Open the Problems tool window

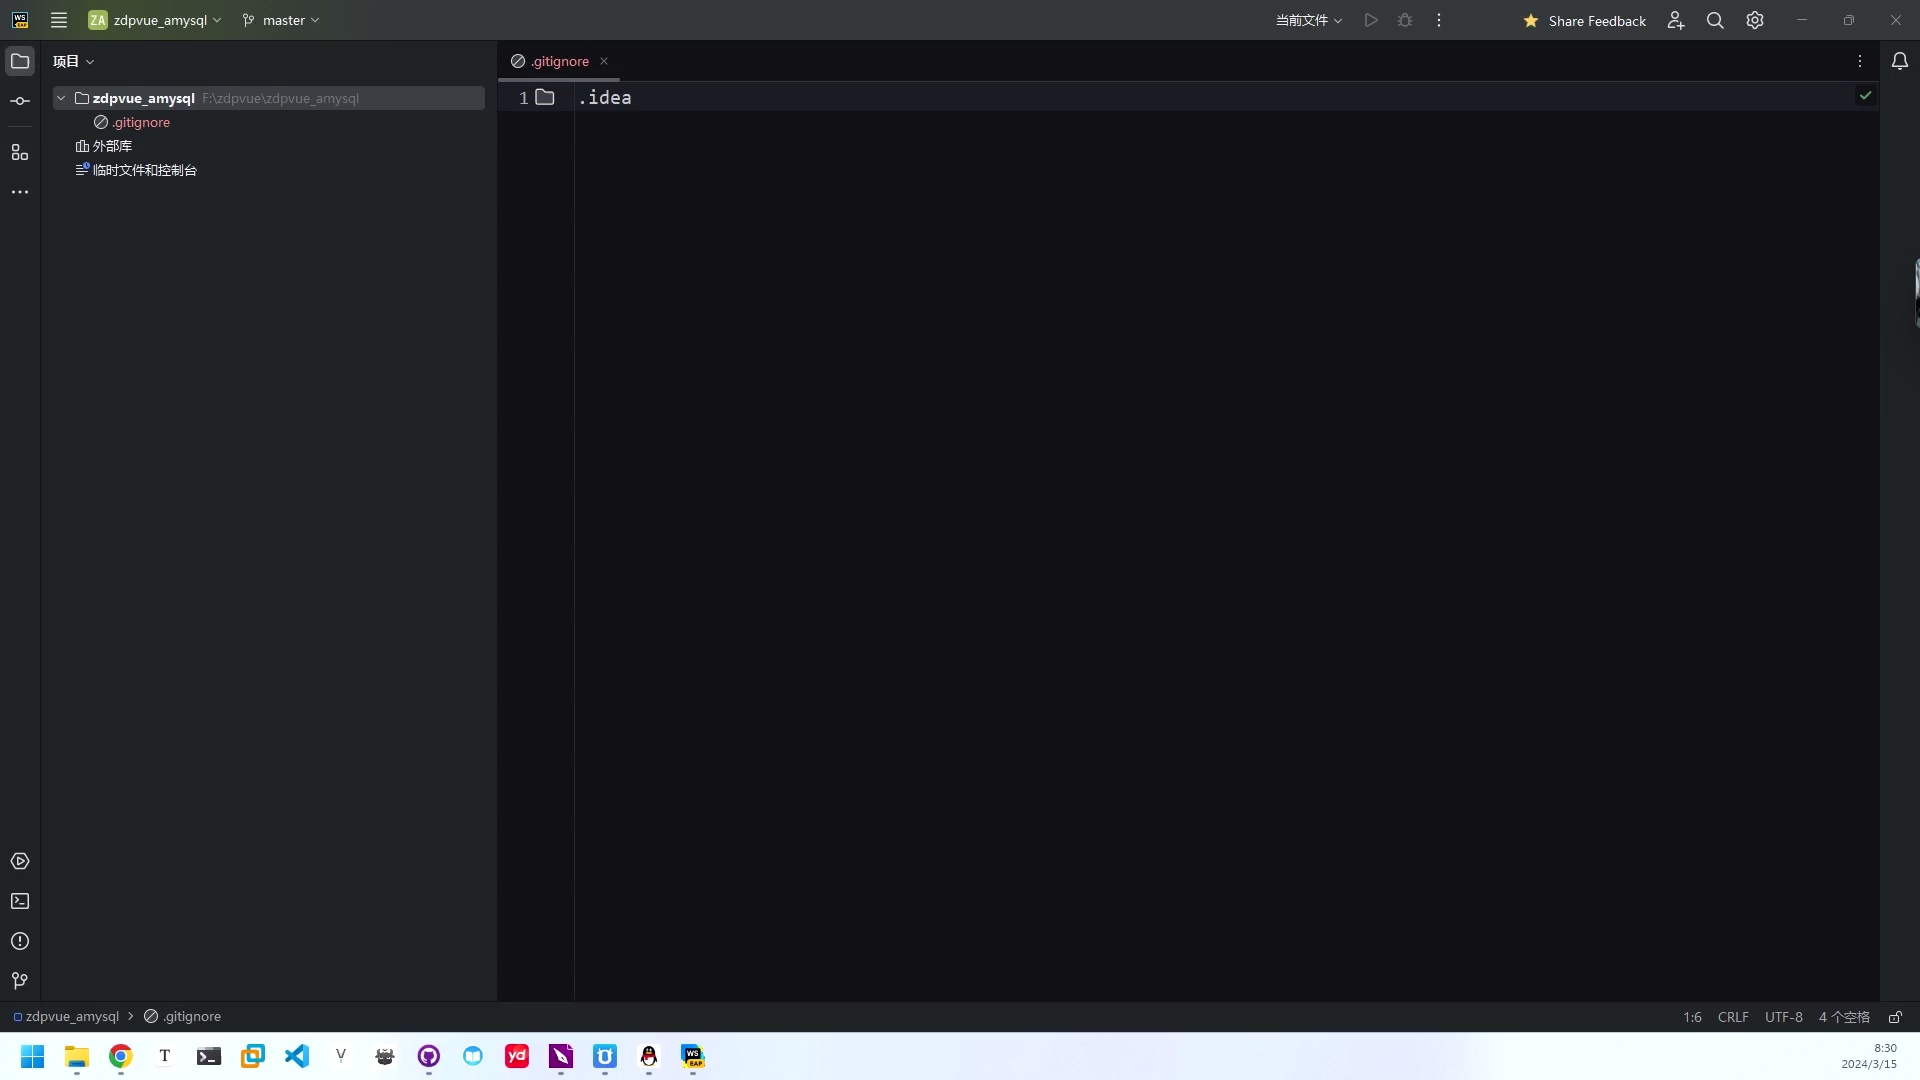tap(20, 941)
